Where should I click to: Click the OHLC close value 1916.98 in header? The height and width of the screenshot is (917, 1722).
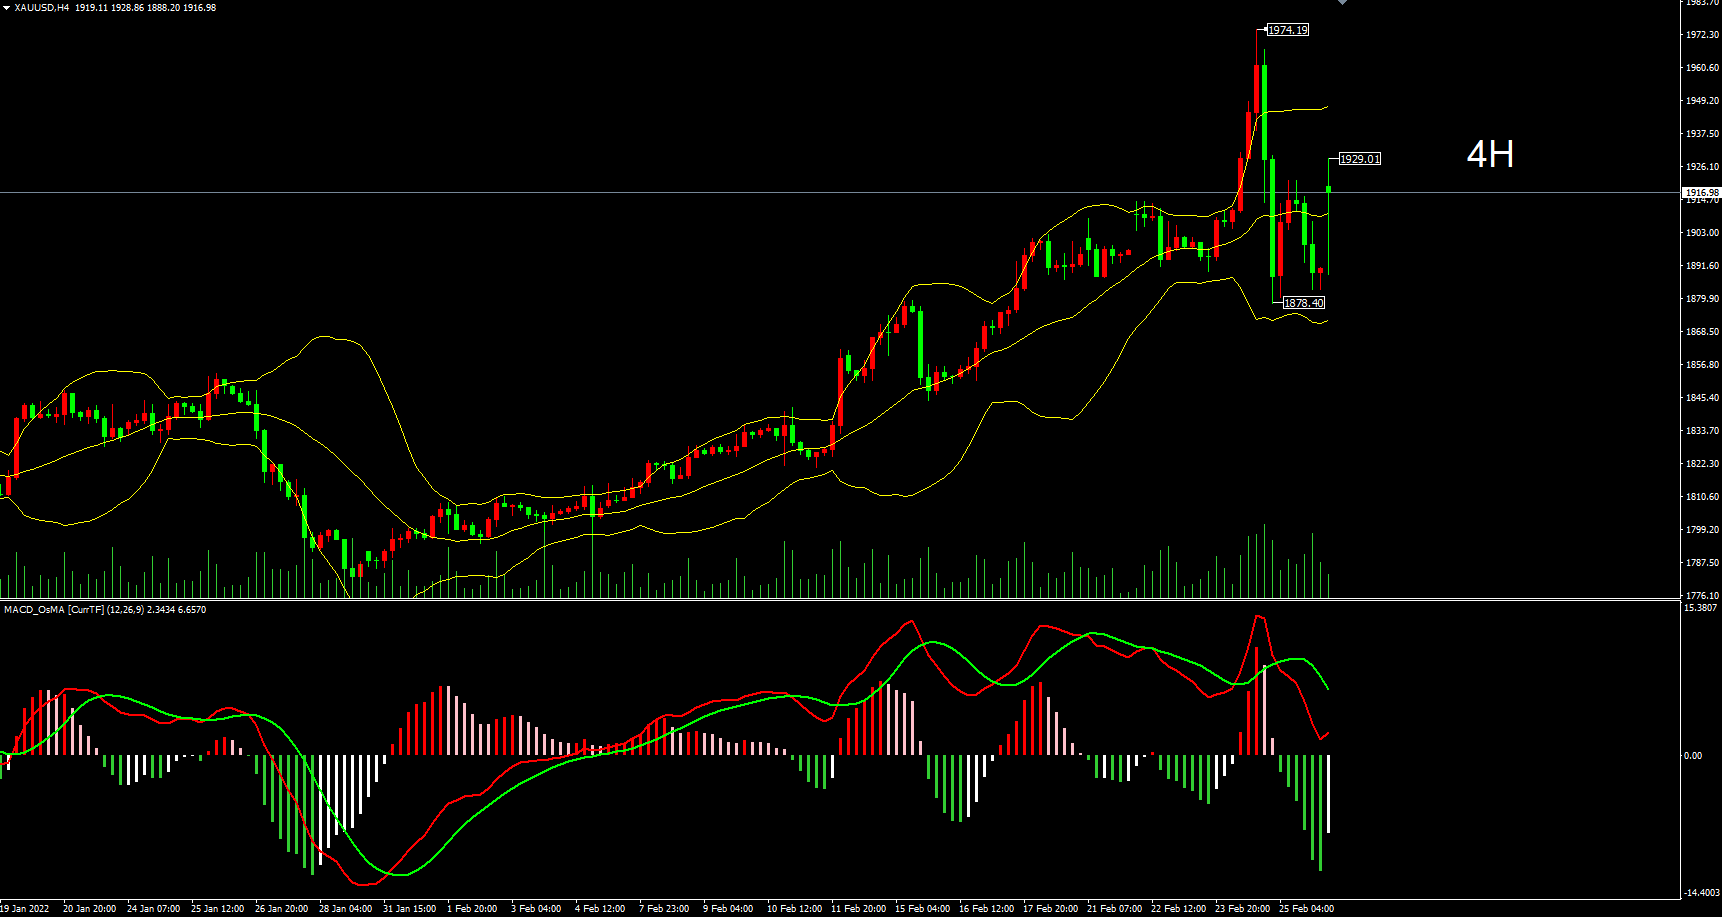199,7
